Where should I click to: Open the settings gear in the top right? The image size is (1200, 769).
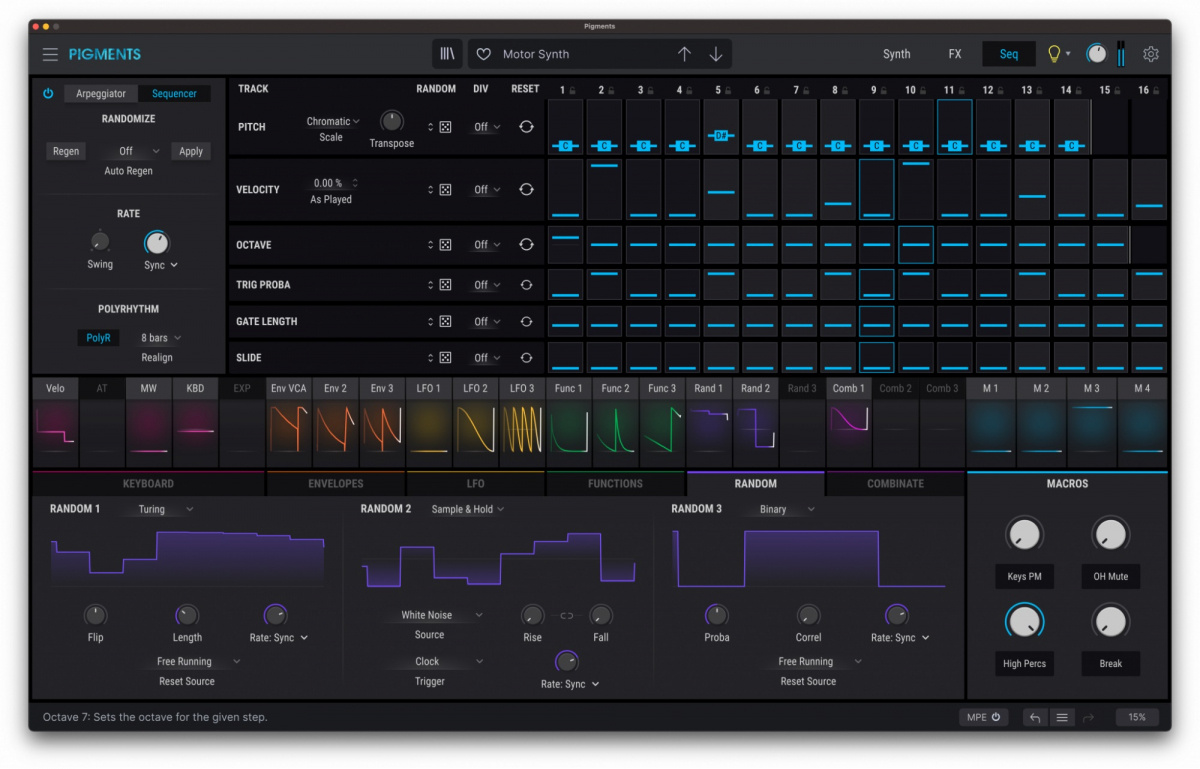pos(1151,54)
